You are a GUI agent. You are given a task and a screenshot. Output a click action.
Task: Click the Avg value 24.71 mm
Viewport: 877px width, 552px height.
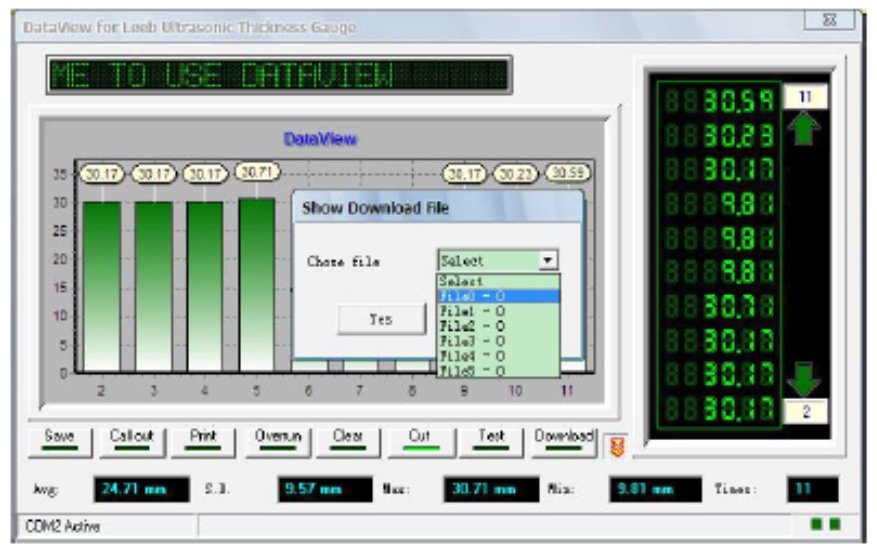(x=142, y=489)
